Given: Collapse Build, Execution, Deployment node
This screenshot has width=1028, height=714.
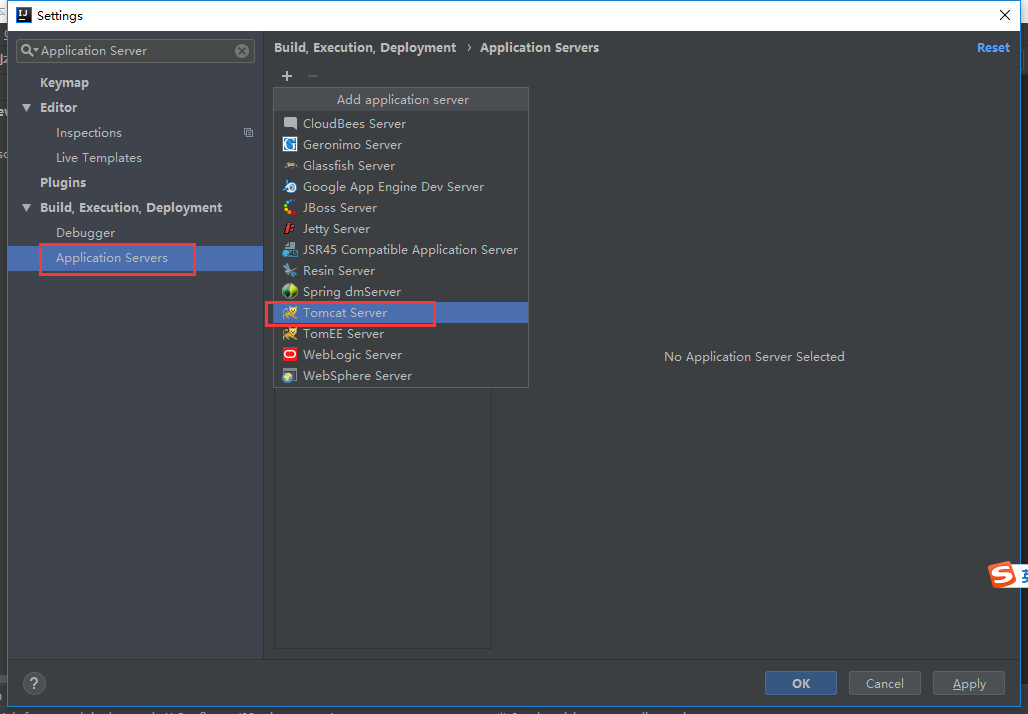Looking at the screenshot, I should [27, 208].
